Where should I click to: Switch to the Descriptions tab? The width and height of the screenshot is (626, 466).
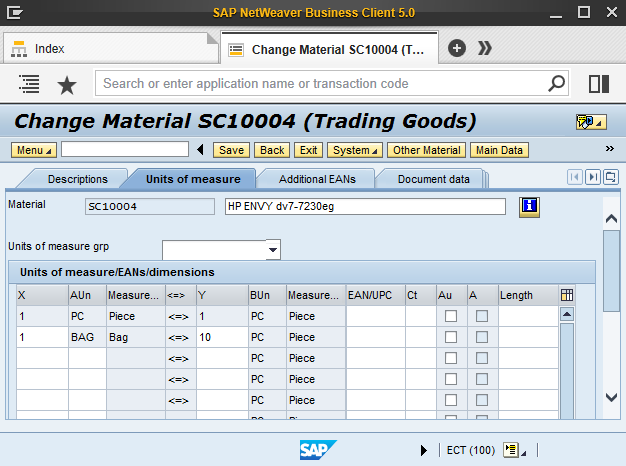[78, 179]
